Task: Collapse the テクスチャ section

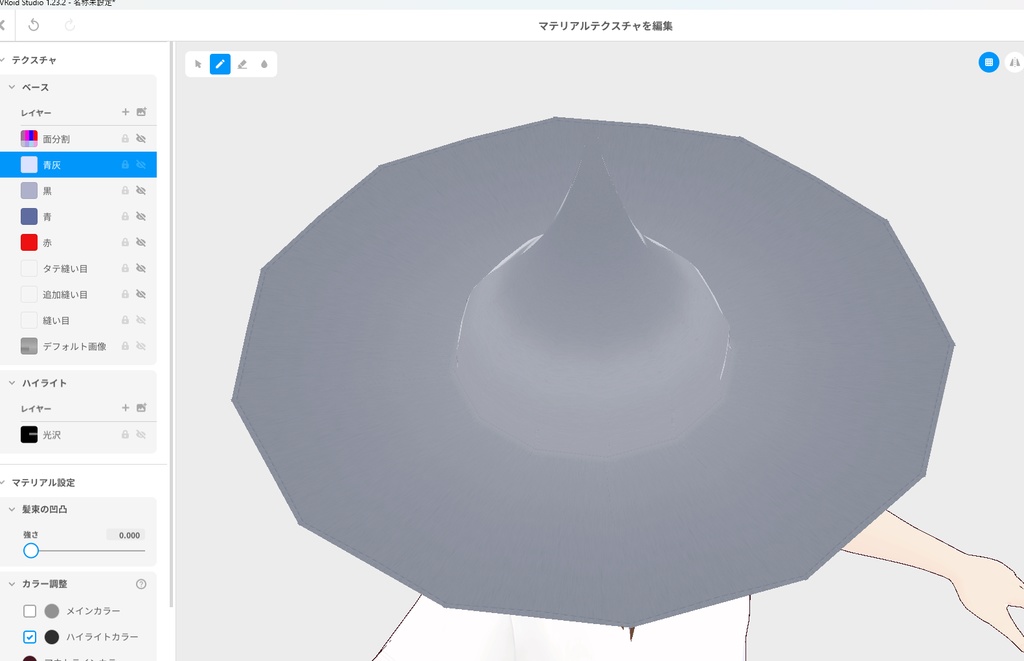Action: [x=3, y=60]
